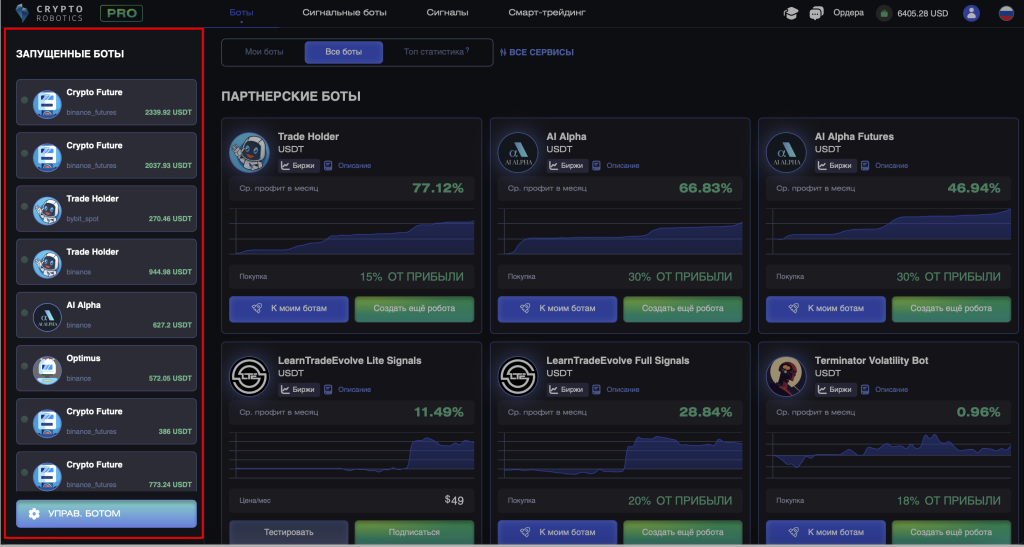Image resolution: width=1024 pixels, height=547 pixels.
Task: Select Crypto Future bot with 773.24 USDT
Action: pyautogui.click(x=106, y=471)
